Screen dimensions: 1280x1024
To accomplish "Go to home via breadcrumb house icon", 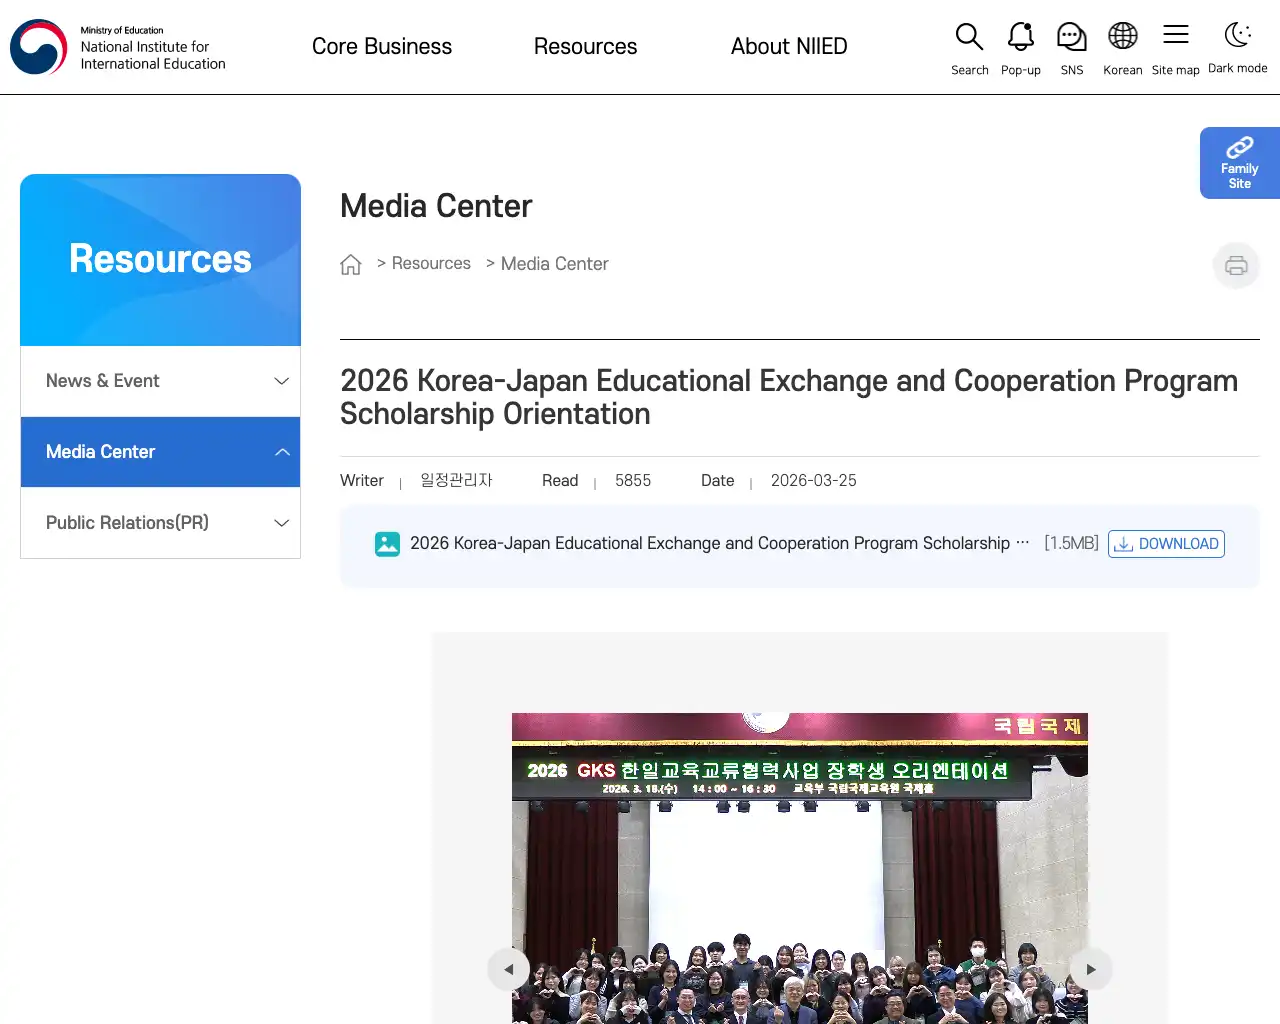I will click(x=351, y=264).
